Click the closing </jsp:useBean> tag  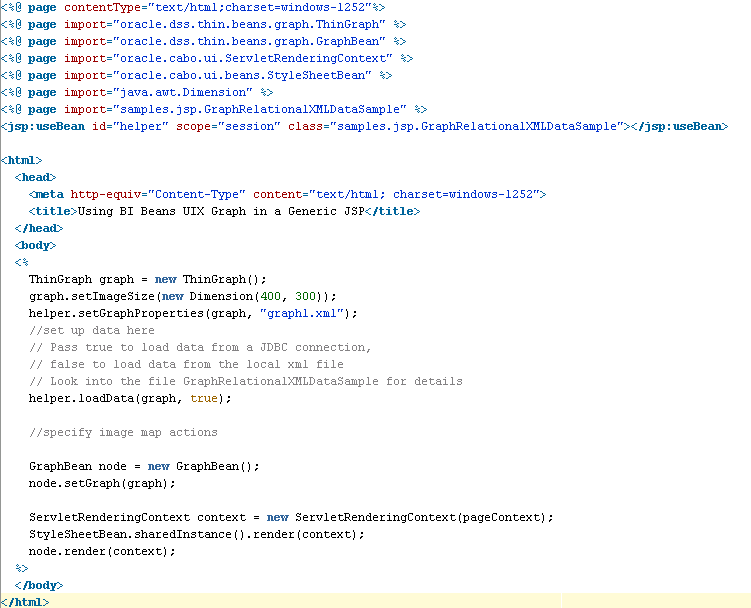coord(679,126)
